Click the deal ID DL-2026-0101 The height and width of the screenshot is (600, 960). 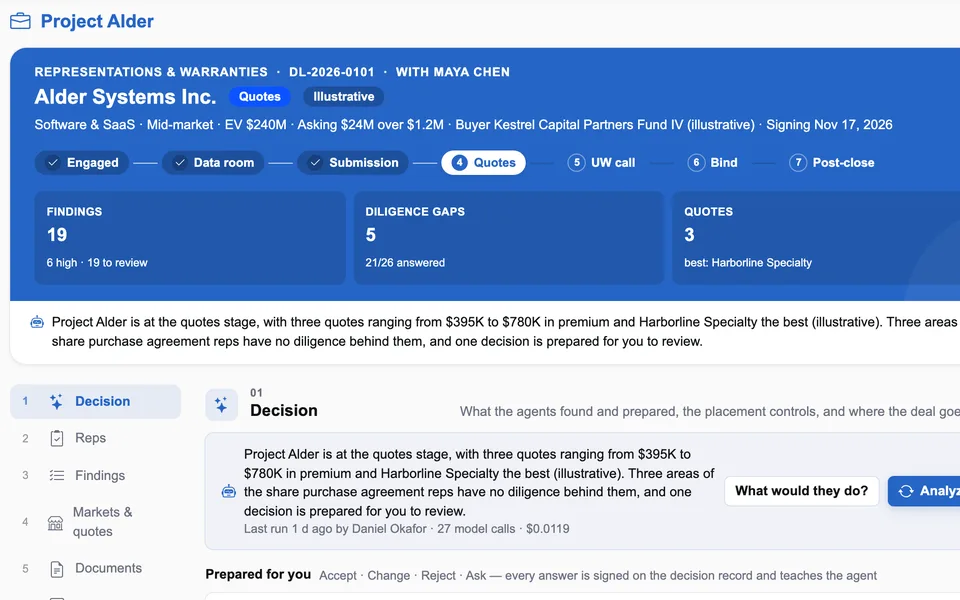pyautogui.click(x=331, y=72)
